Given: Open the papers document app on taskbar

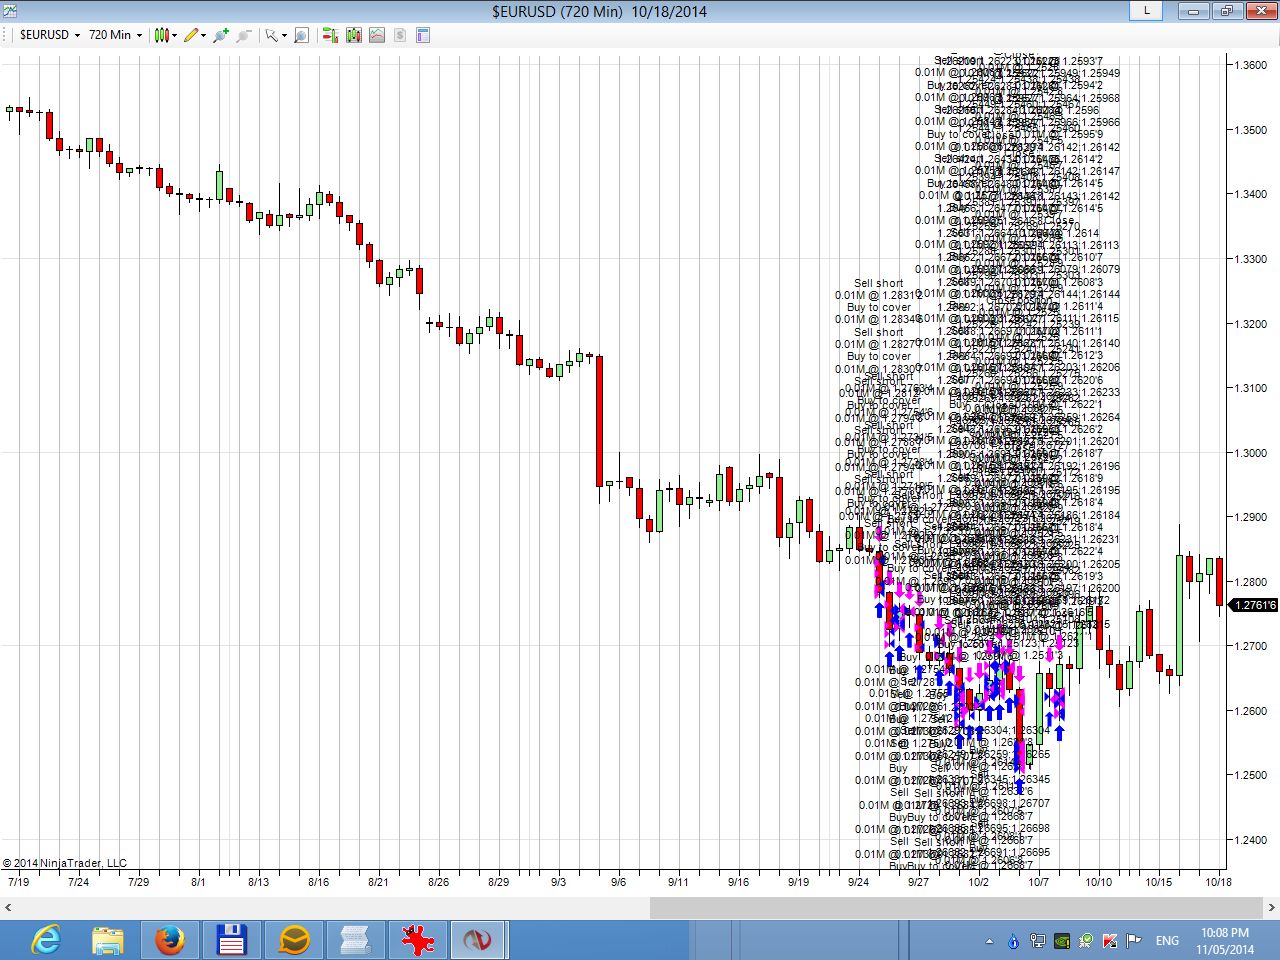Looking at the screenshot, I should tap(356, 940).
